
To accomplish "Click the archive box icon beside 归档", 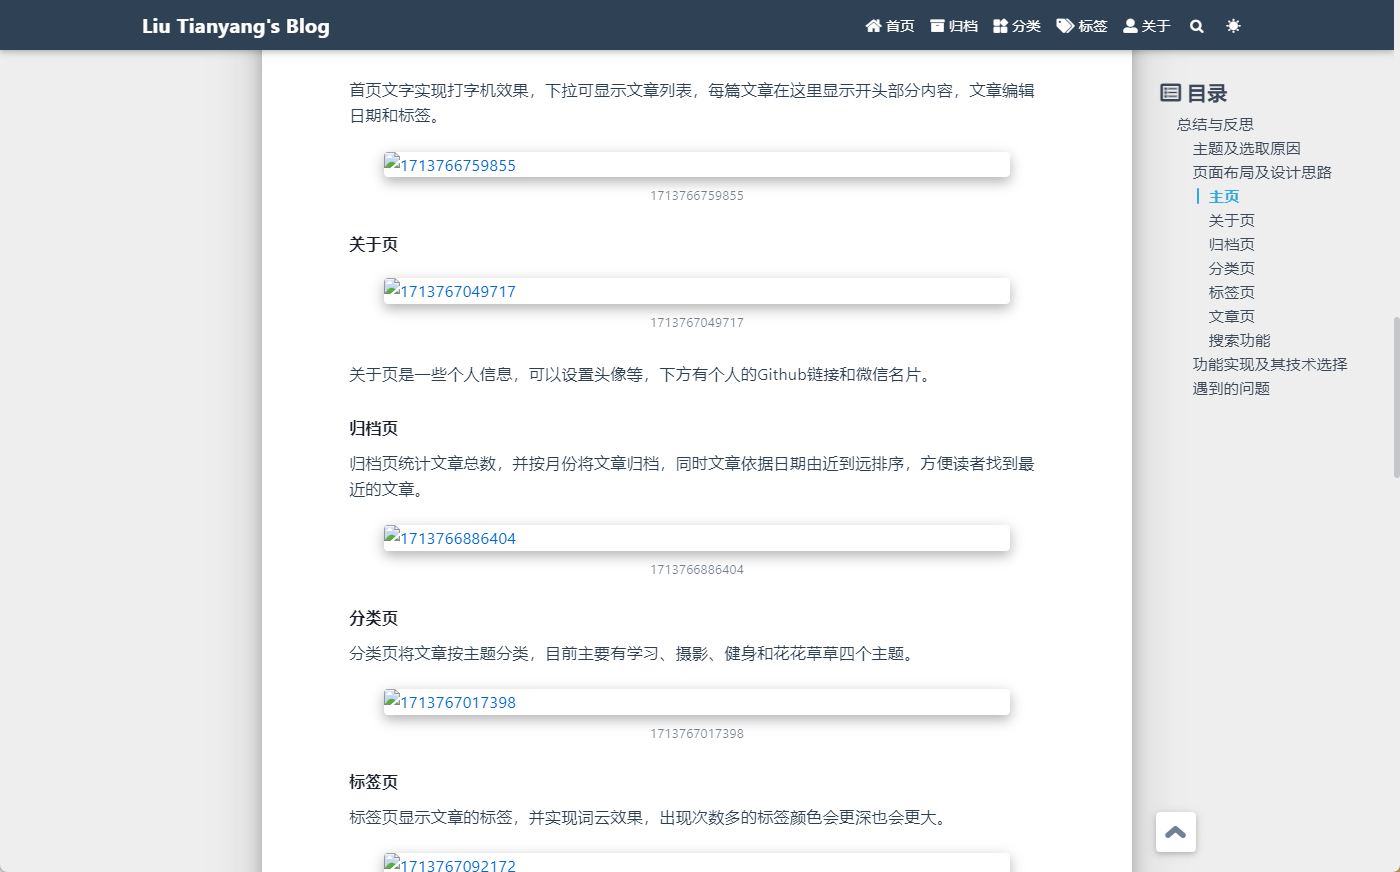I will tap(937, 26).
